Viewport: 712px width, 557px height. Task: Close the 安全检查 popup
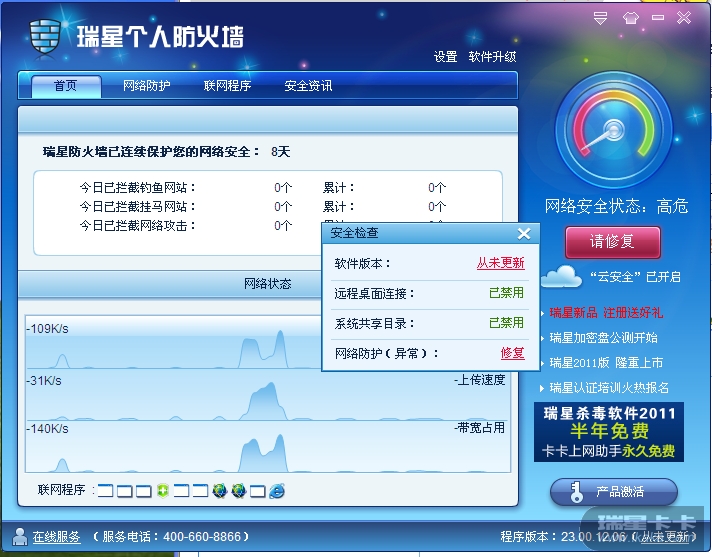click(524, 234)
